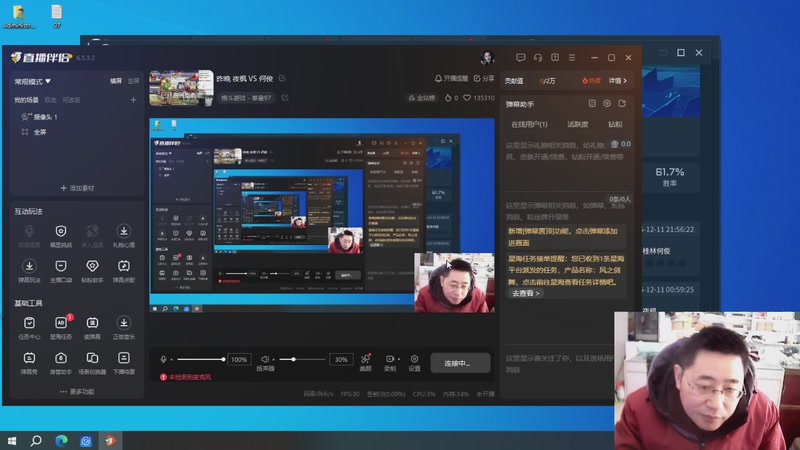Click the add scene plus icon
The width and height of the screenshot is (800, 450).
coord(133,100)
